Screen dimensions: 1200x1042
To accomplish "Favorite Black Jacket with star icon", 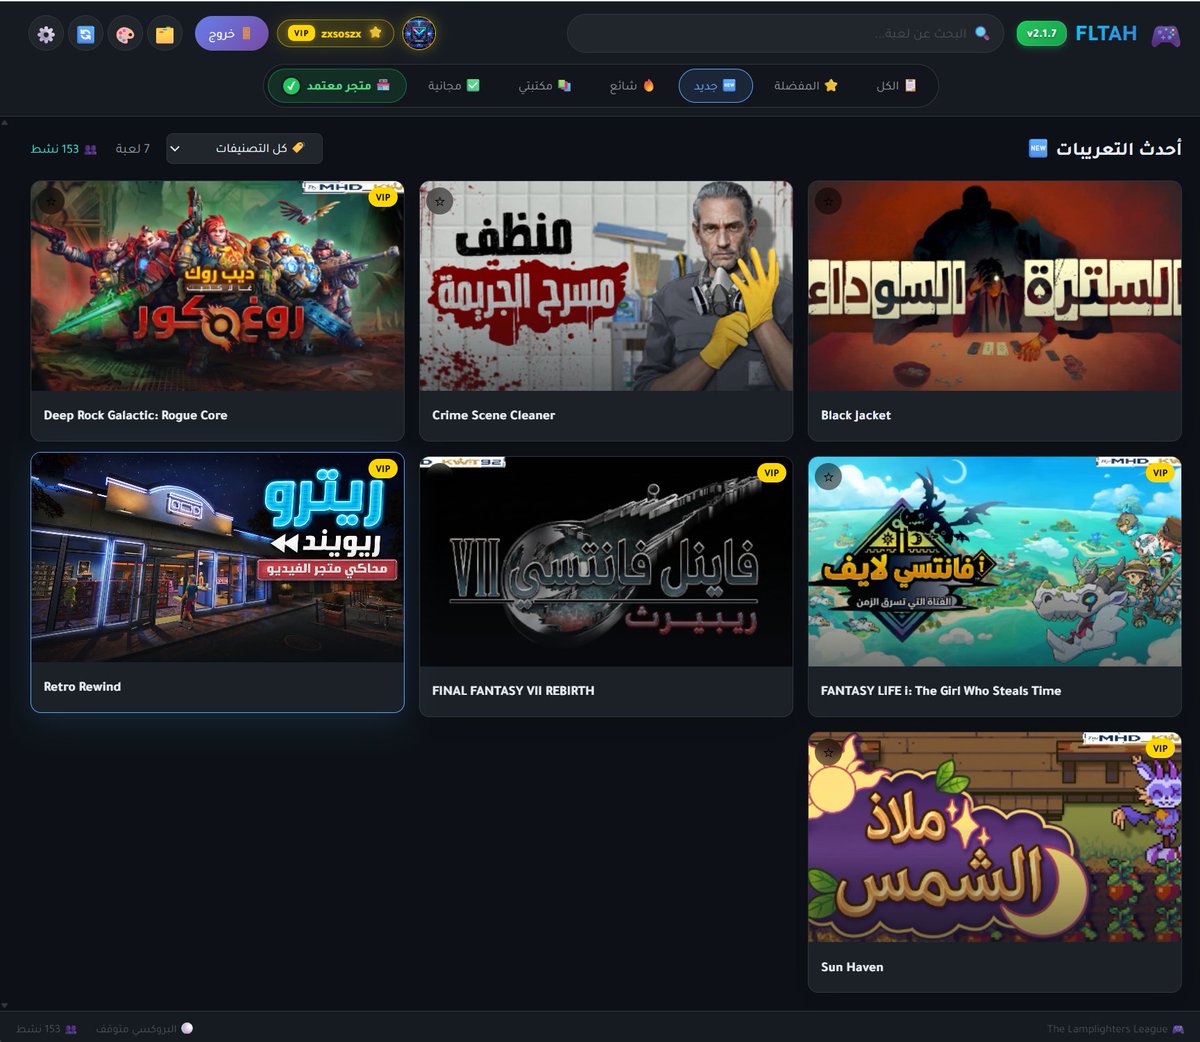I will 827,201.
